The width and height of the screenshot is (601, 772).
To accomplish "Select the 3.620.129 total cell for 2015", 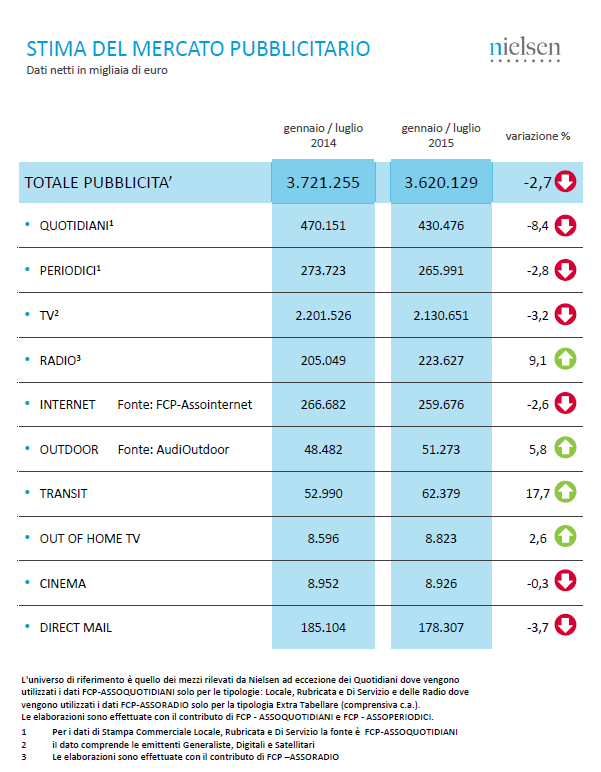I will click(x=441, y=183).
